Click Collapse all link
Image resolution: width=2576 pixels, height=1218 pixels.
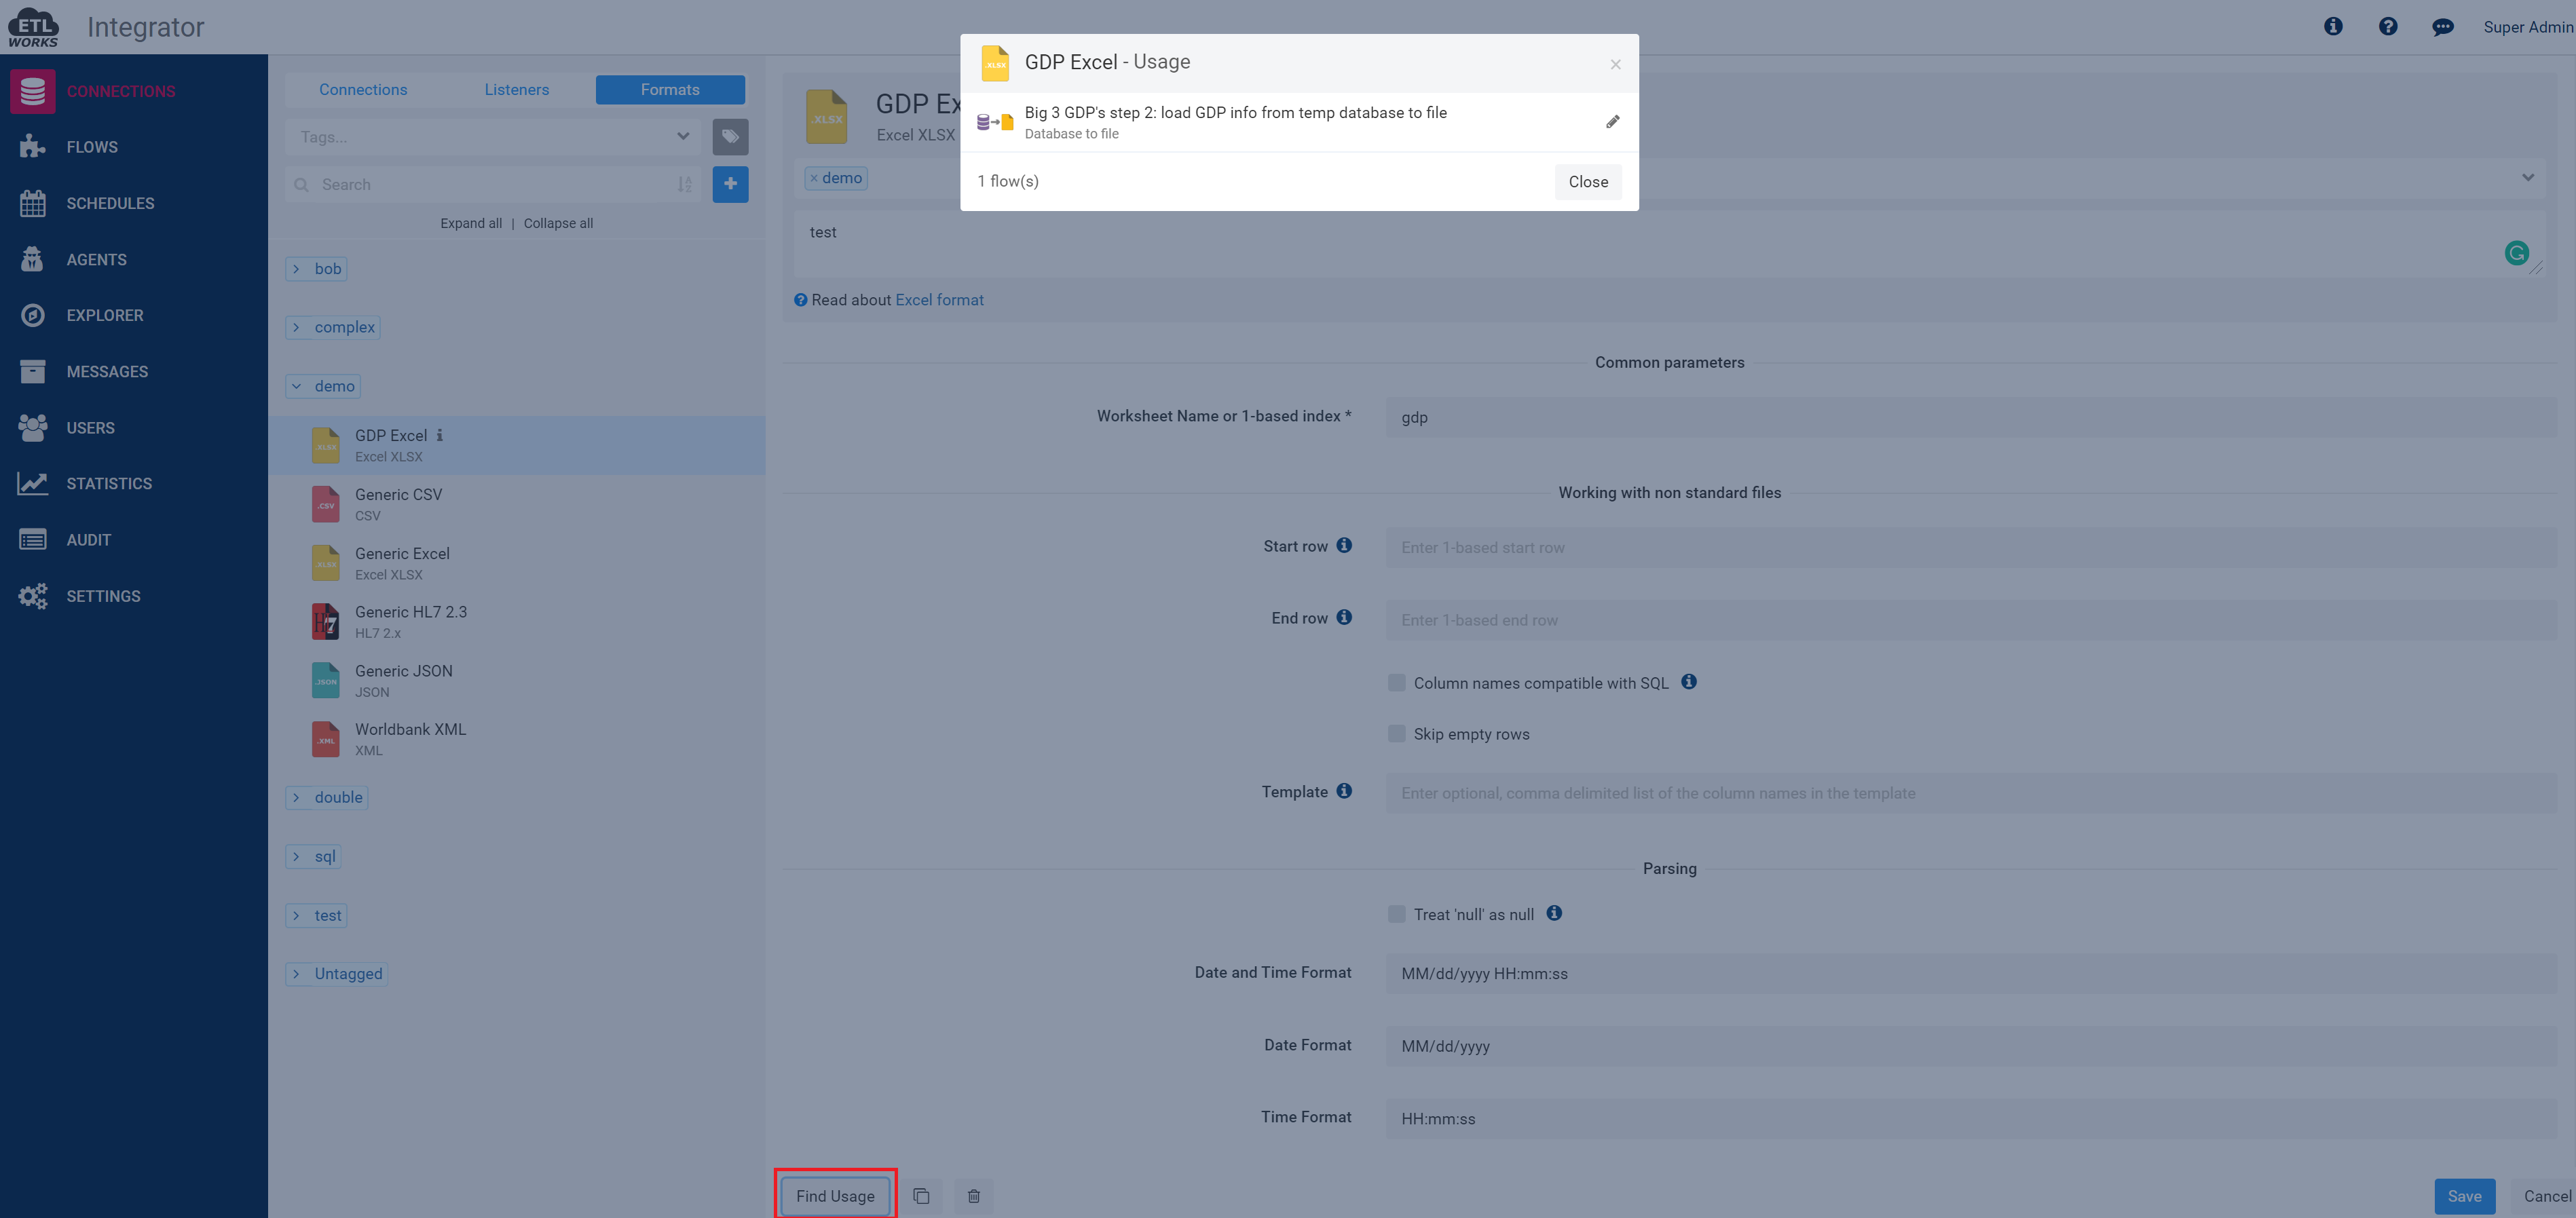(x=558, y=223)
